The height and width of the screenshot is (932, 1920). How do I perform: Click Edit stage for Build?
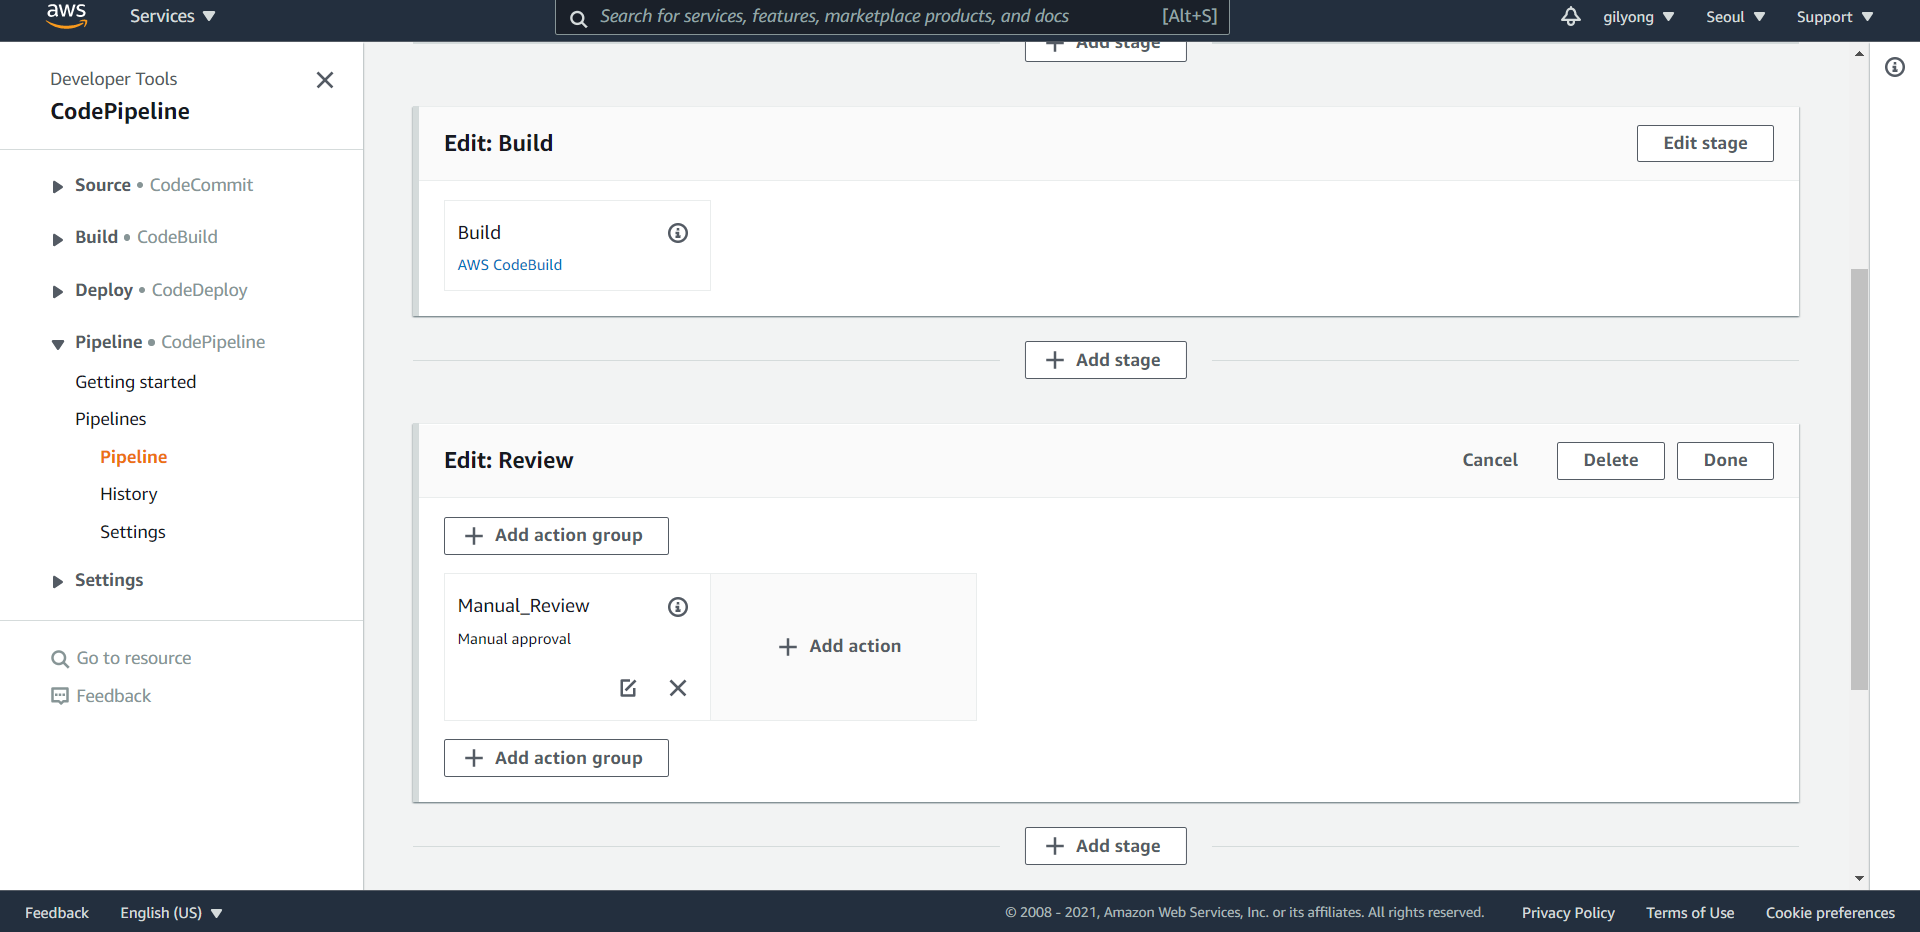click(x=1705, y=143)
